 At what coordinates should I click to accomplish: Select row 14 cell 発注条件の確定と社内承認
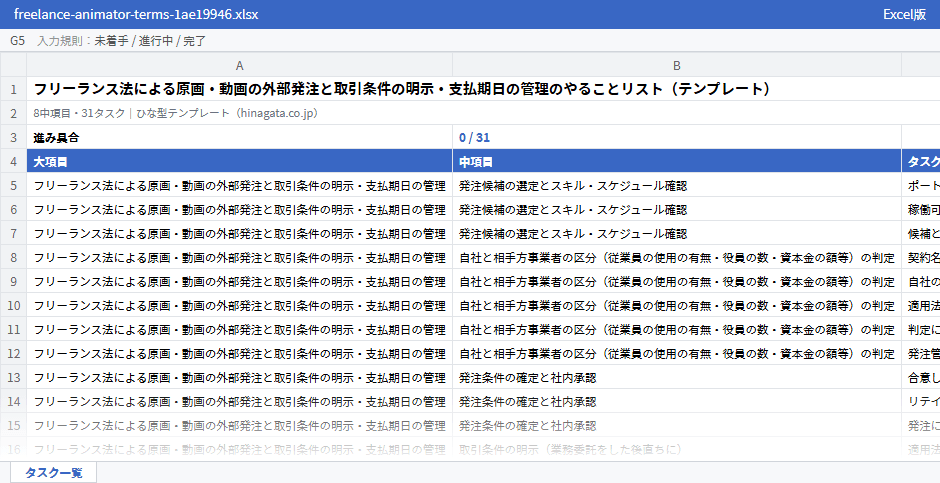pyautogui.click(x=677, y=402)
